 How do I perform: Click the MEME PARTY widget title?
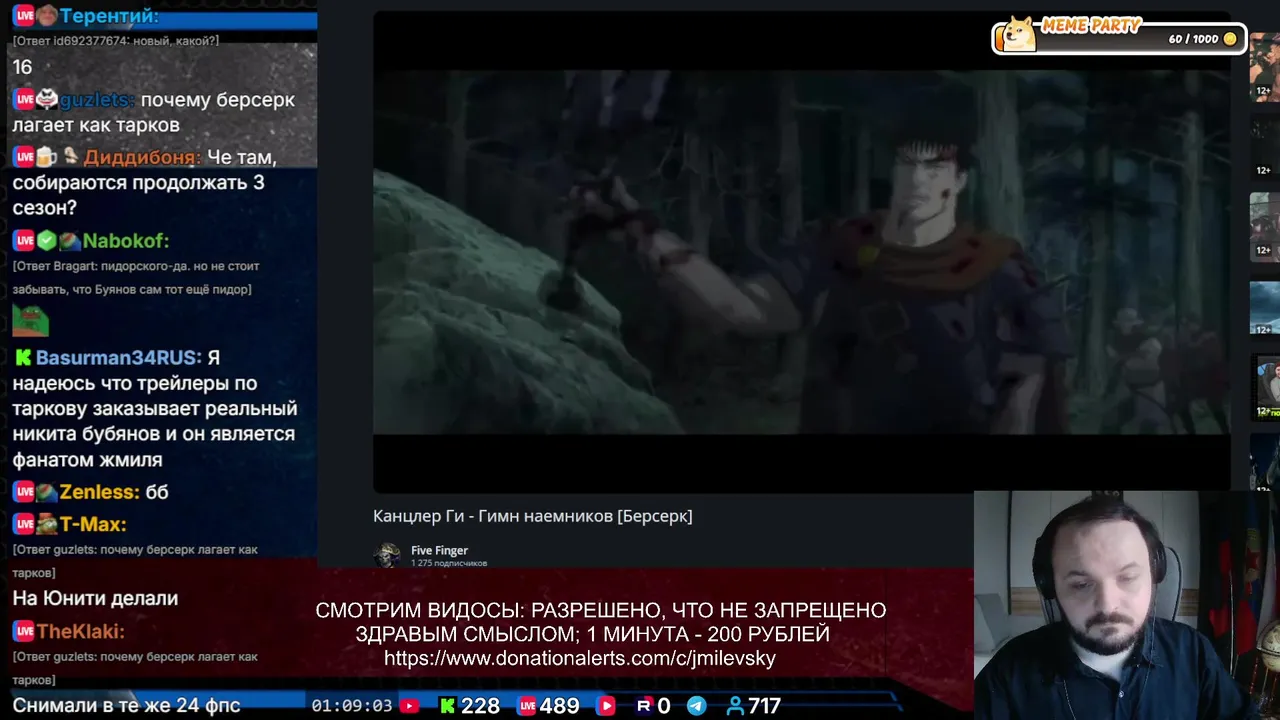tap(1091, 25)
